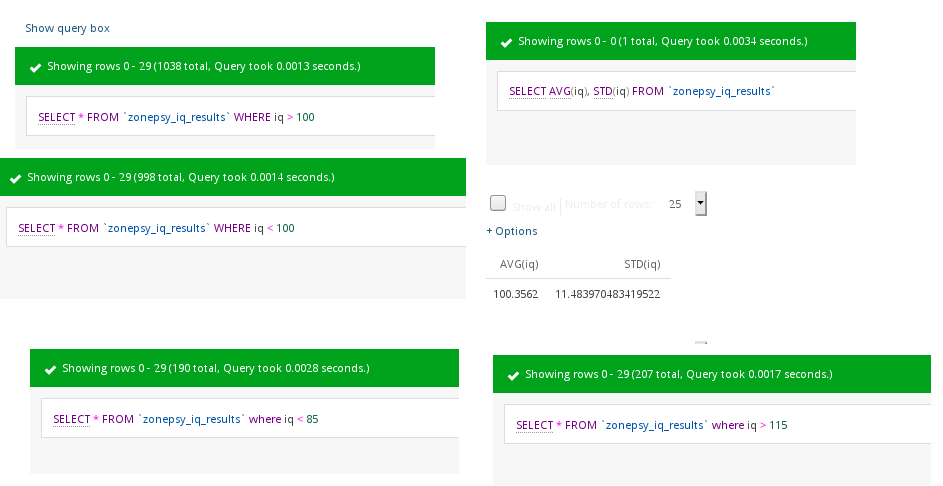Image resolution: width=943 pixels, height=486 pixels.
Task: Click checkmark icon in the 1 total banner
Action: (506, 42)
